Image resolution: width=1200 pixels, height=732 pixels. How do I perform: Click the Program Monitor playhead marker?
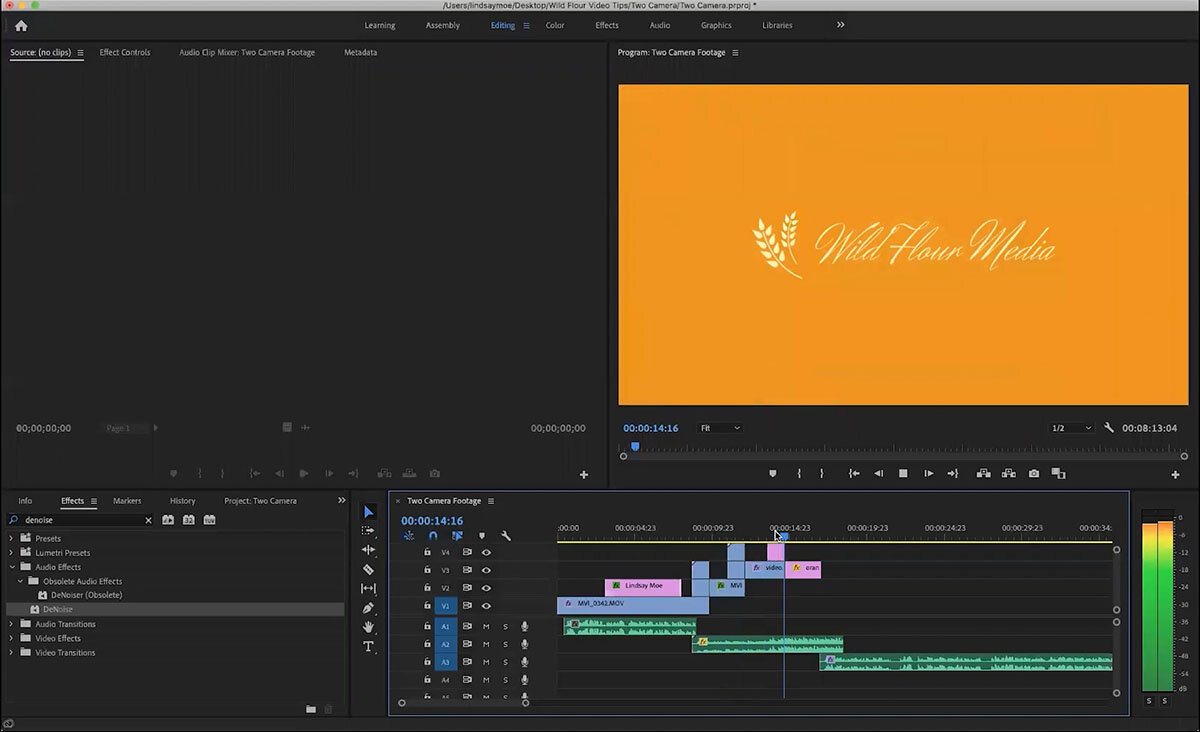pos(634,447)
